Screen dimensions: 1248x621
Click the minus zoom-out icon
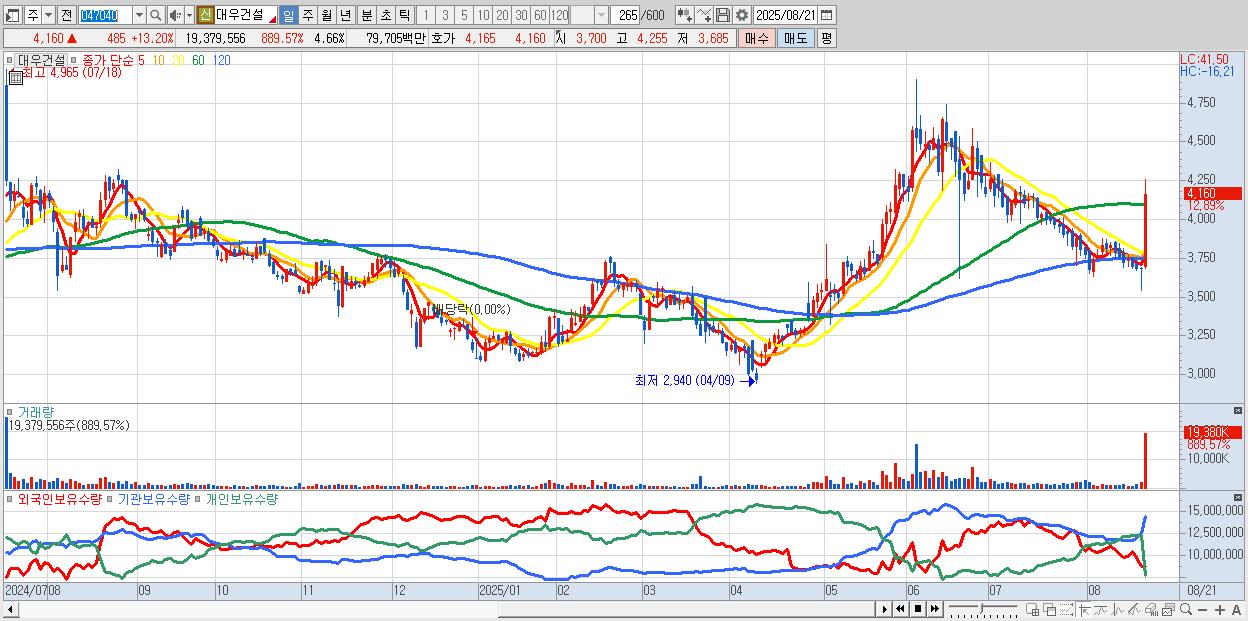tap(1203, 609)
